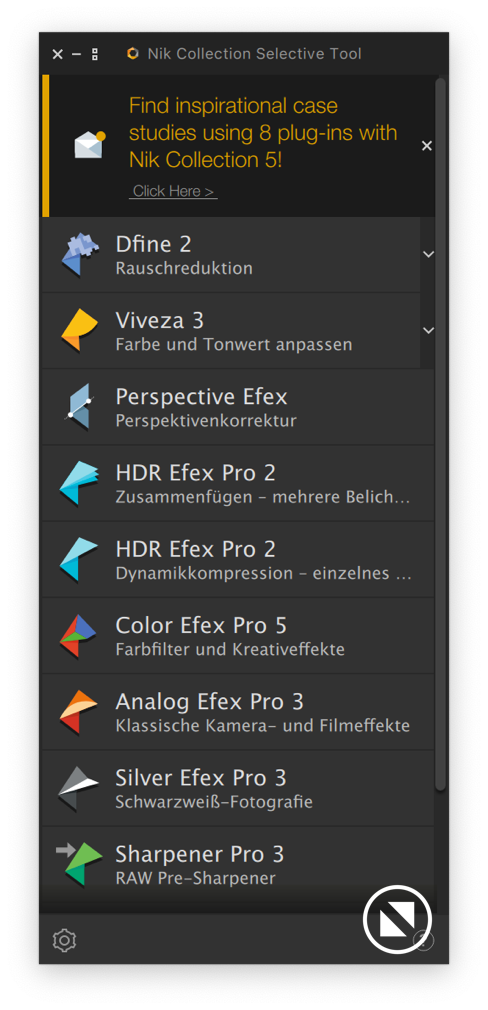
Task: Click the Analog Efex Pro 3 icon
Action: click(79, 712)
